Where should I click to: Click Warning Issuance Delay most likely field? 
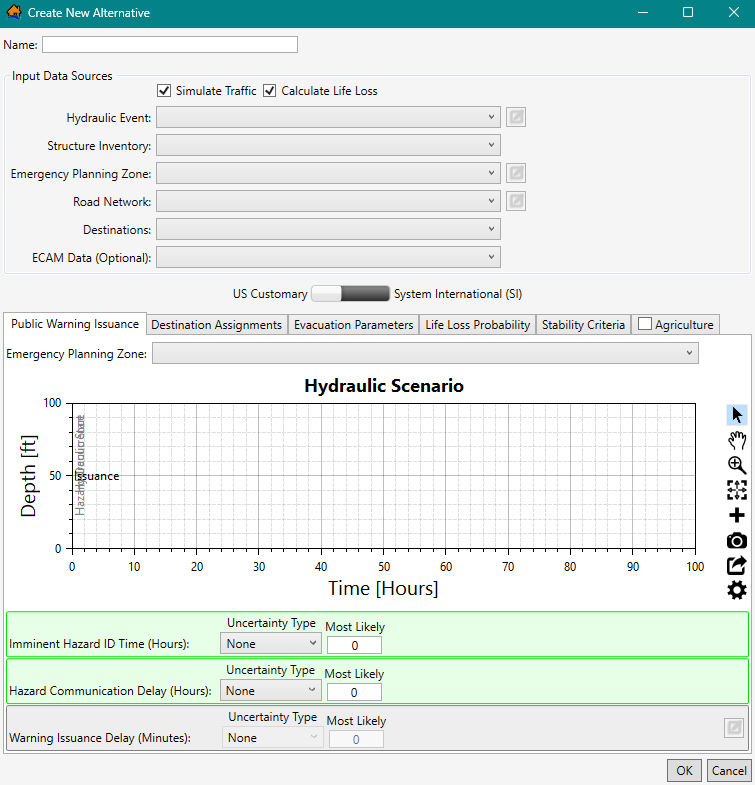coord(356,739)
